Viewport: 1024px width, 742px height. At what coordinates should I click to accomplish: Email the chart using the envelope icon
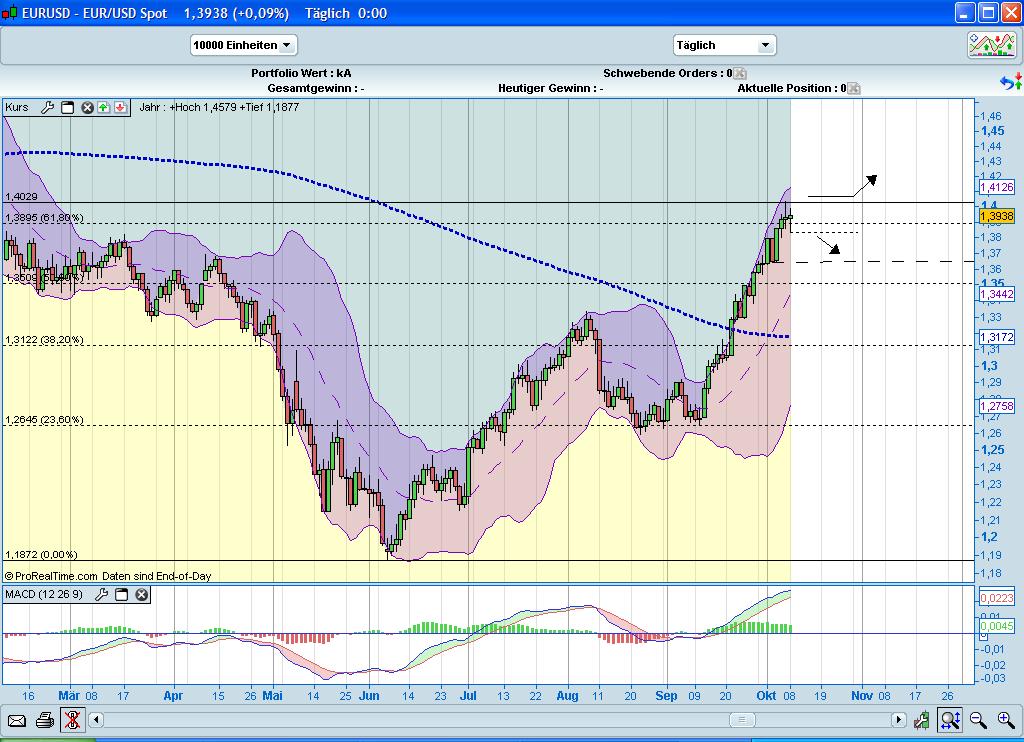[18, 719]
